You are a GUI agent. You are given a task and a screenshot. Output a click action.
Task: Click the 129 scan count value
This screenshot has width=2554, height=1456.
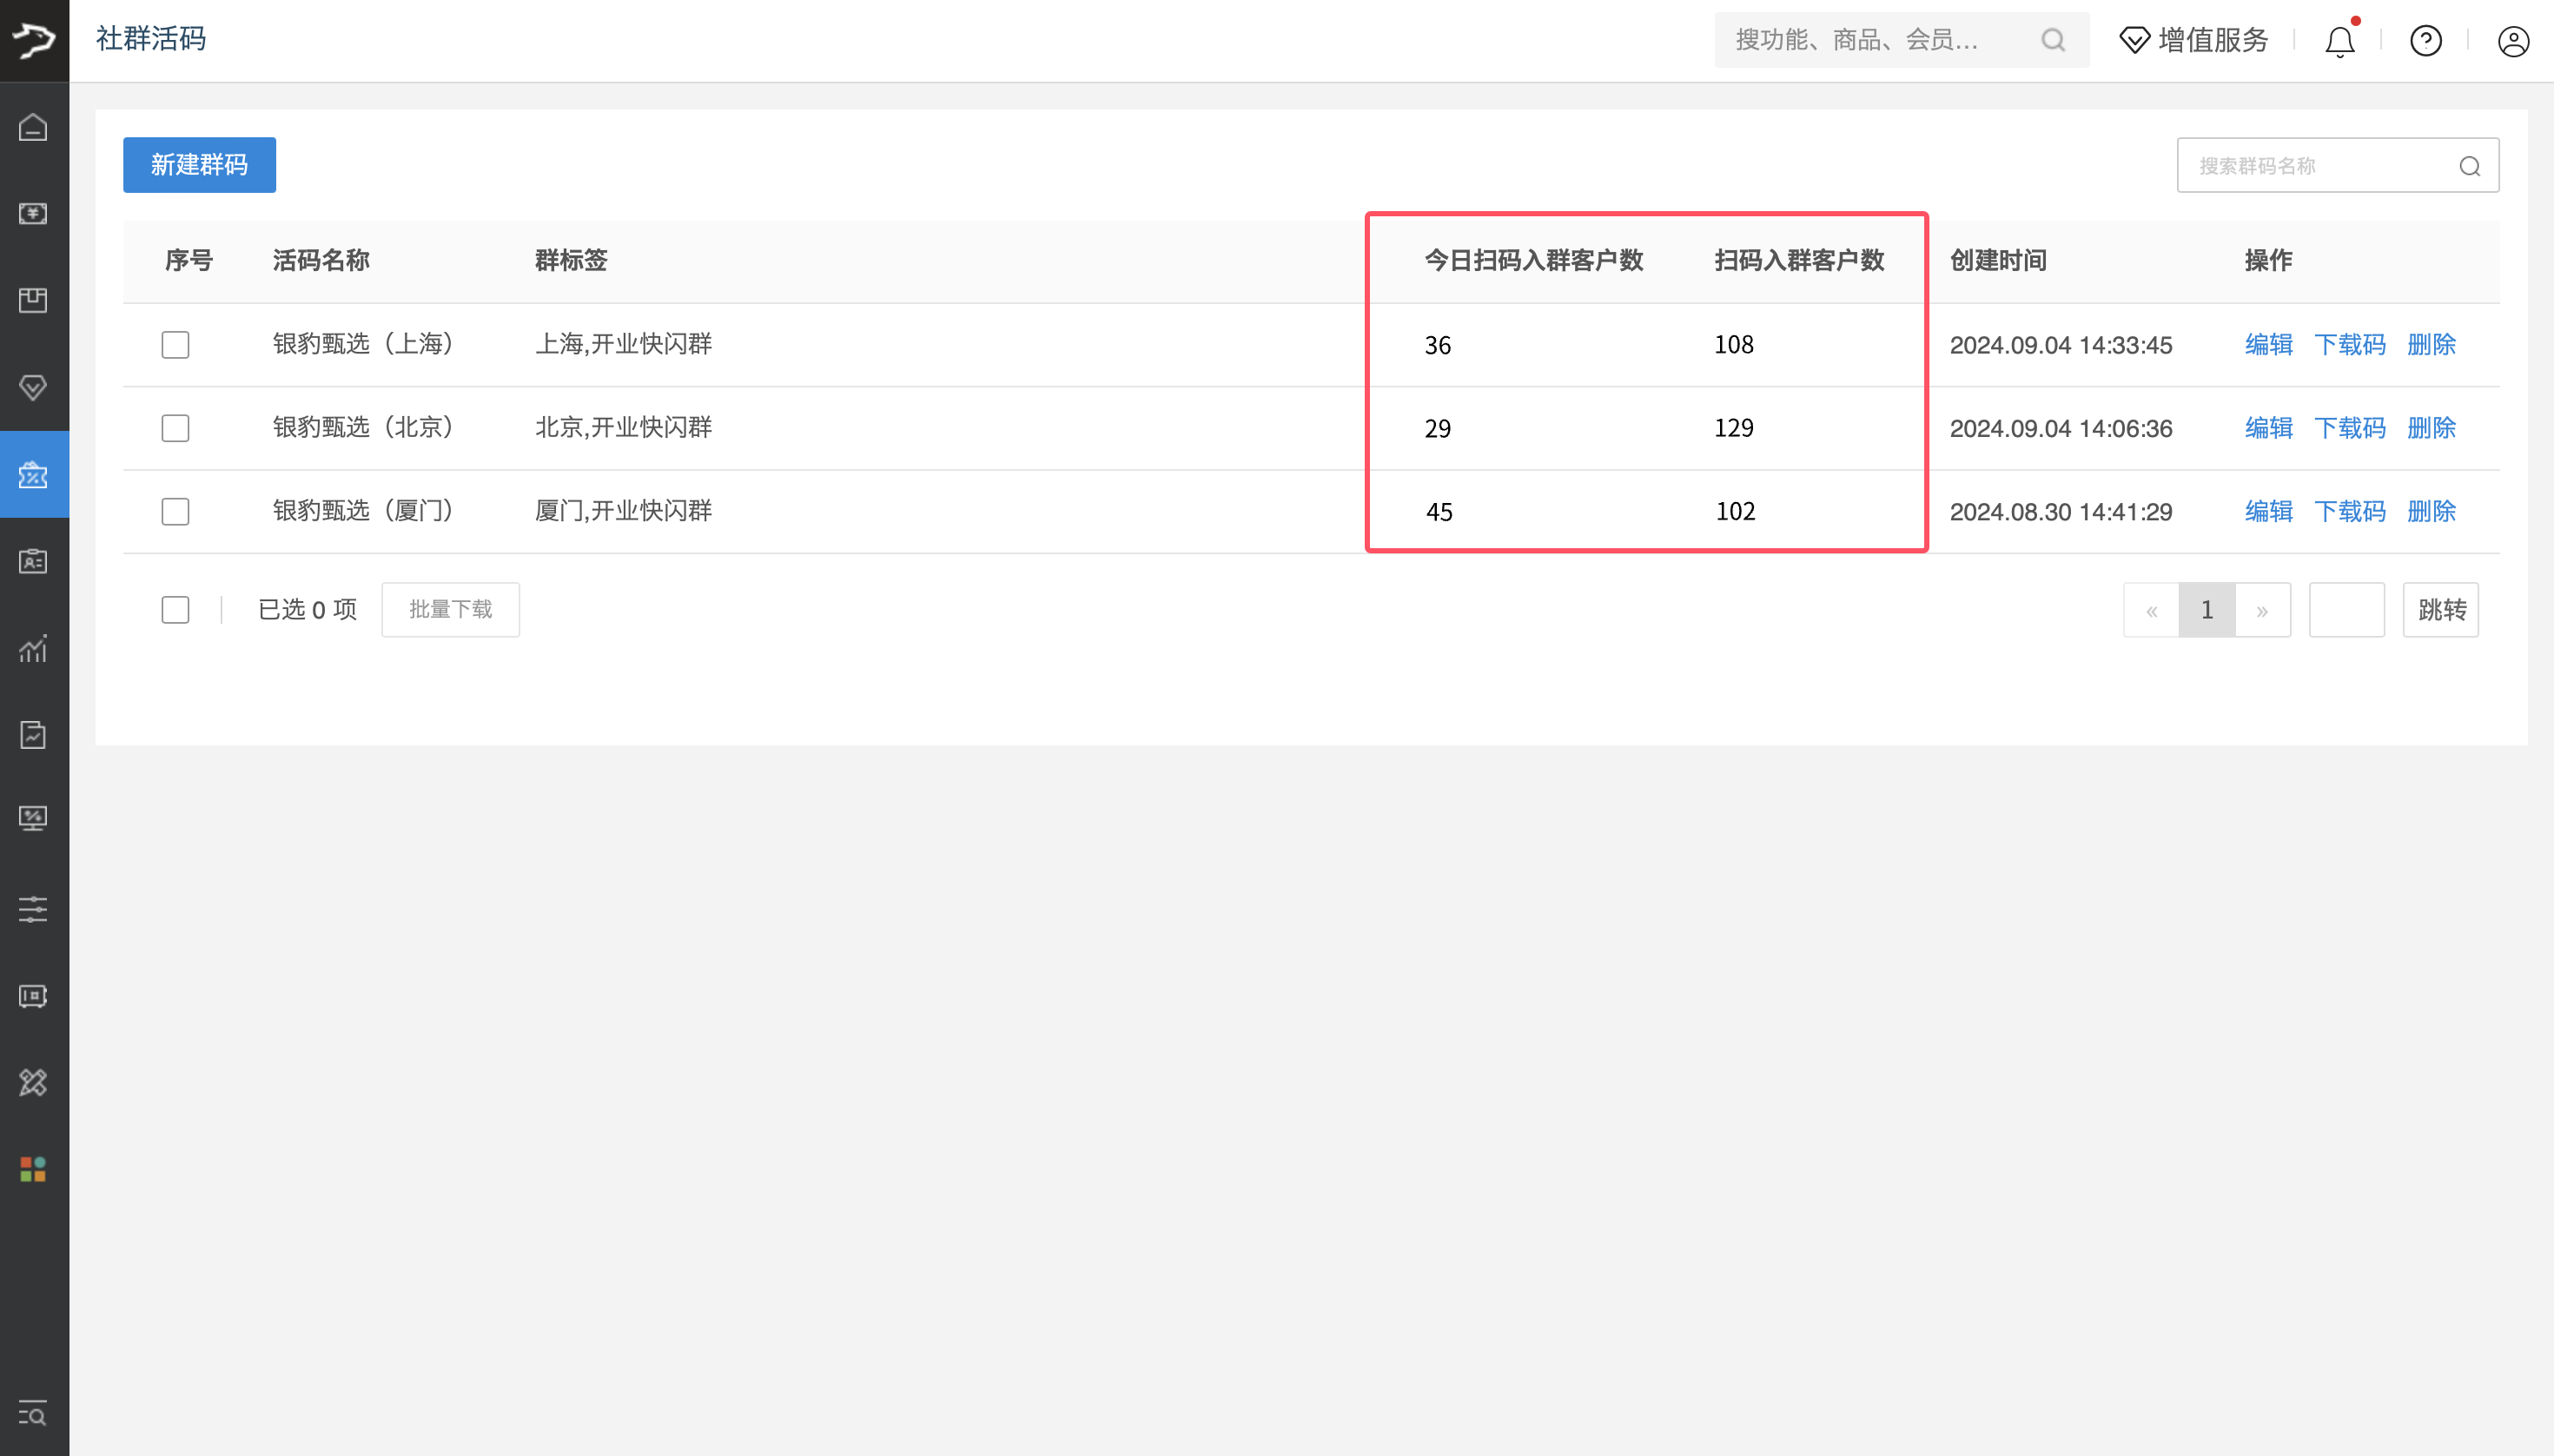[x=1734, y=428]
